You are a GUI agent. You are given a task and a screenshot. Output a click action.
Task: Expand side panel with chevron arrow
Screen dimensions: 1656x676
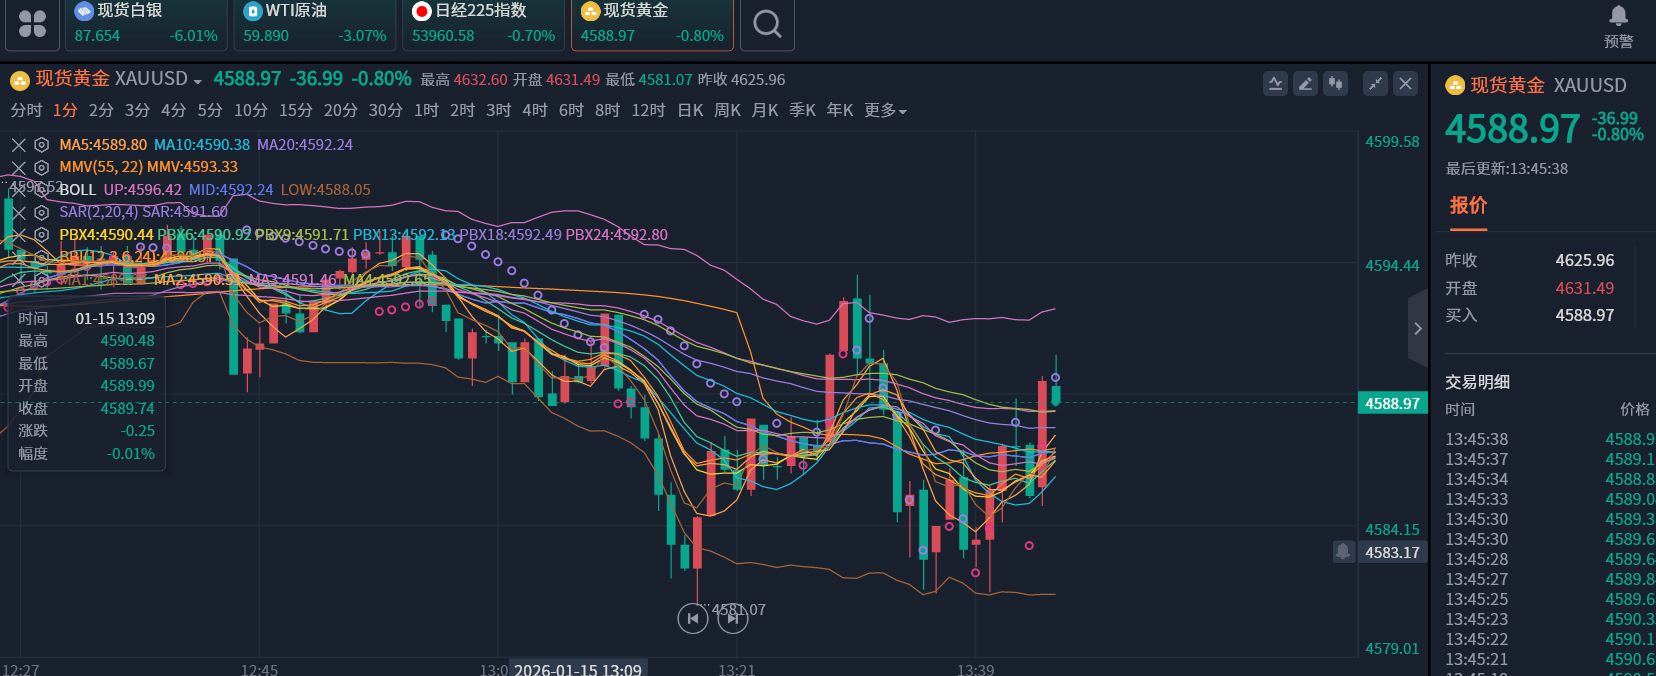click(1417, 328)
